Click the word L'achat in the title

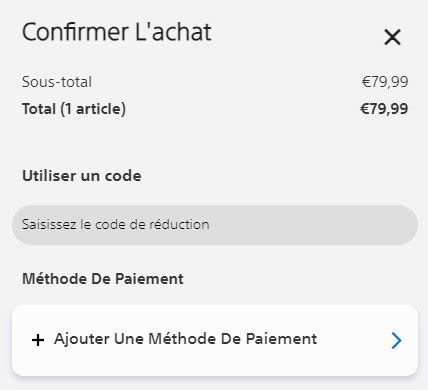173,32
